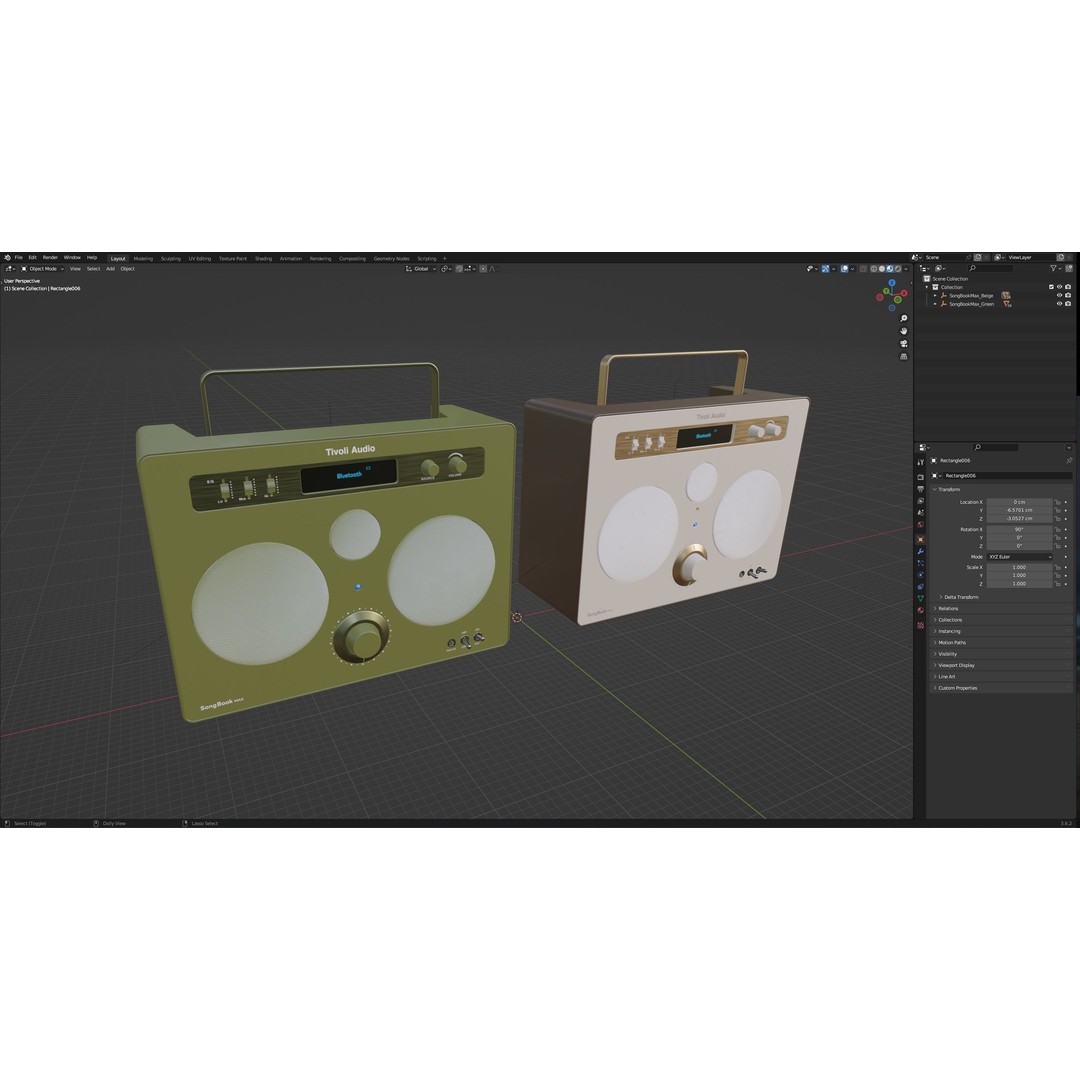Disable camera visibility for SongBookMax_Beige
Screen dimensions: 1080x1080
pos(1067,295)
